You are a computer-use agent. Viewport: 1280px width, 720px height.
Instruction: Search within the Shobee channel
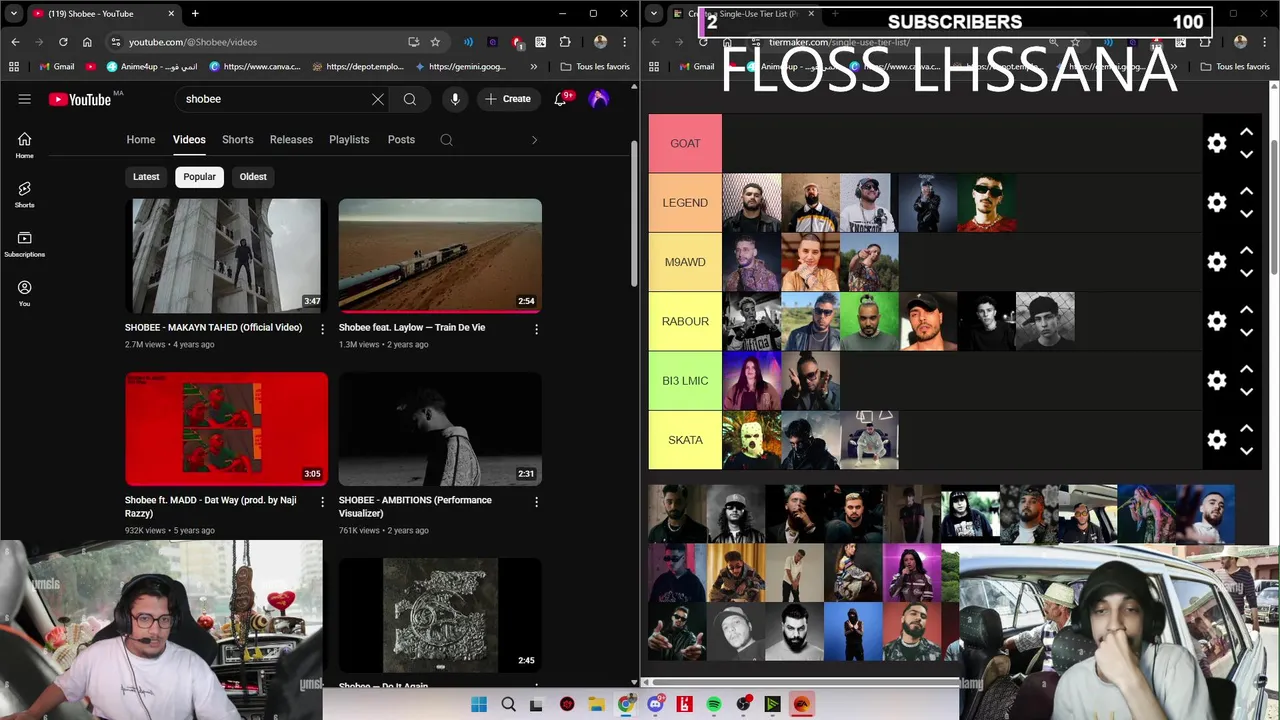(x=446, y=140)
